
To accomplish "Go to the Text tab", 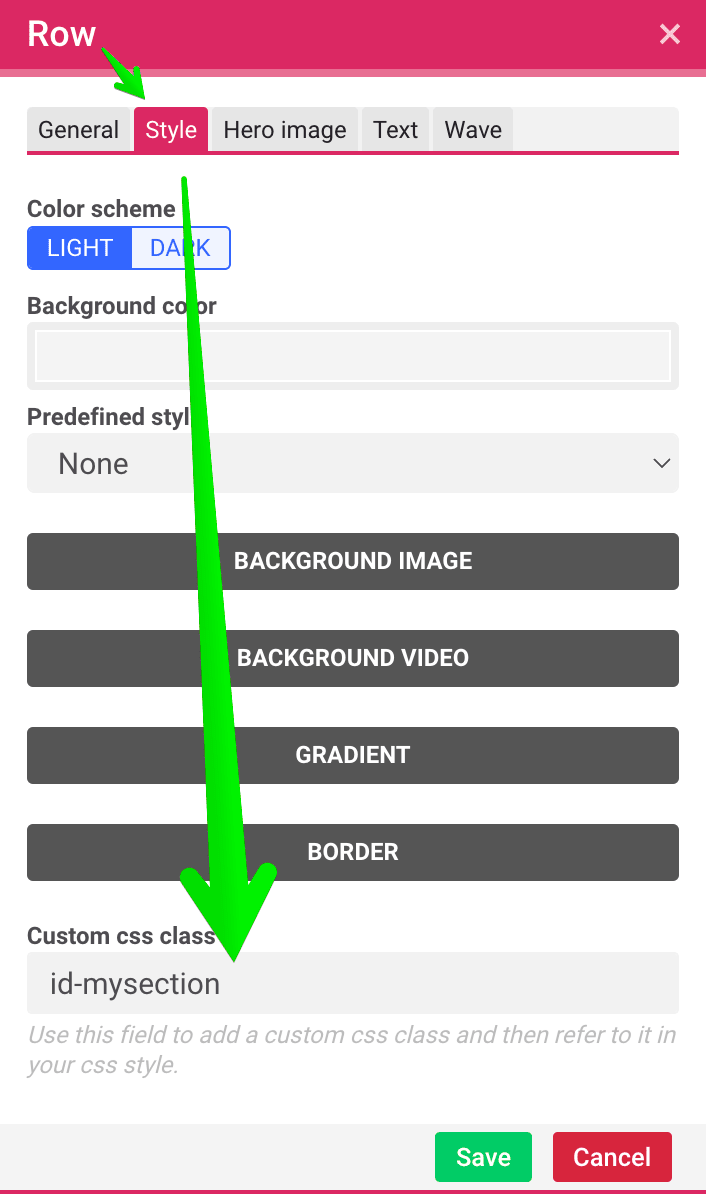I will (395, 129).
